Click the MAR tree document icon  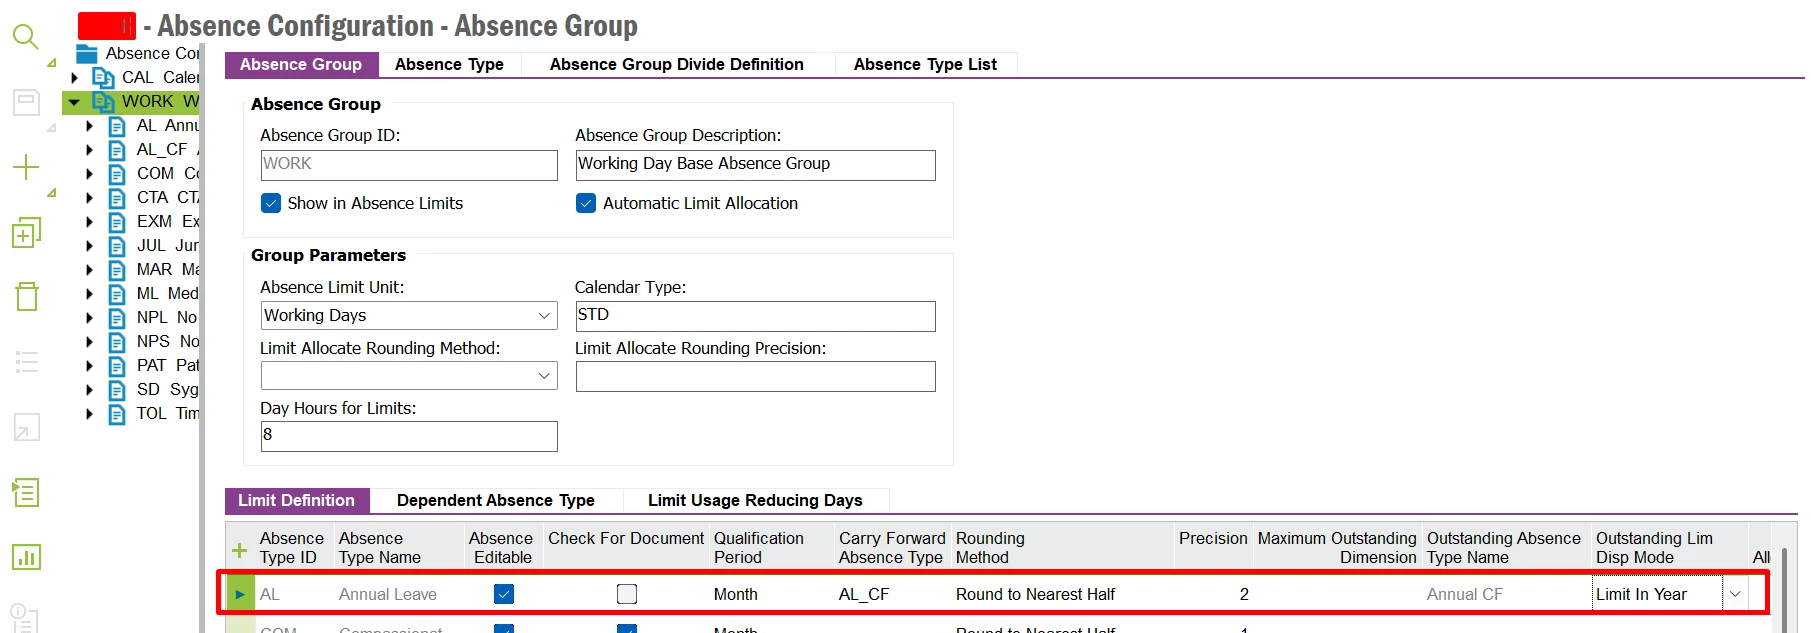(x=117, y=270)
